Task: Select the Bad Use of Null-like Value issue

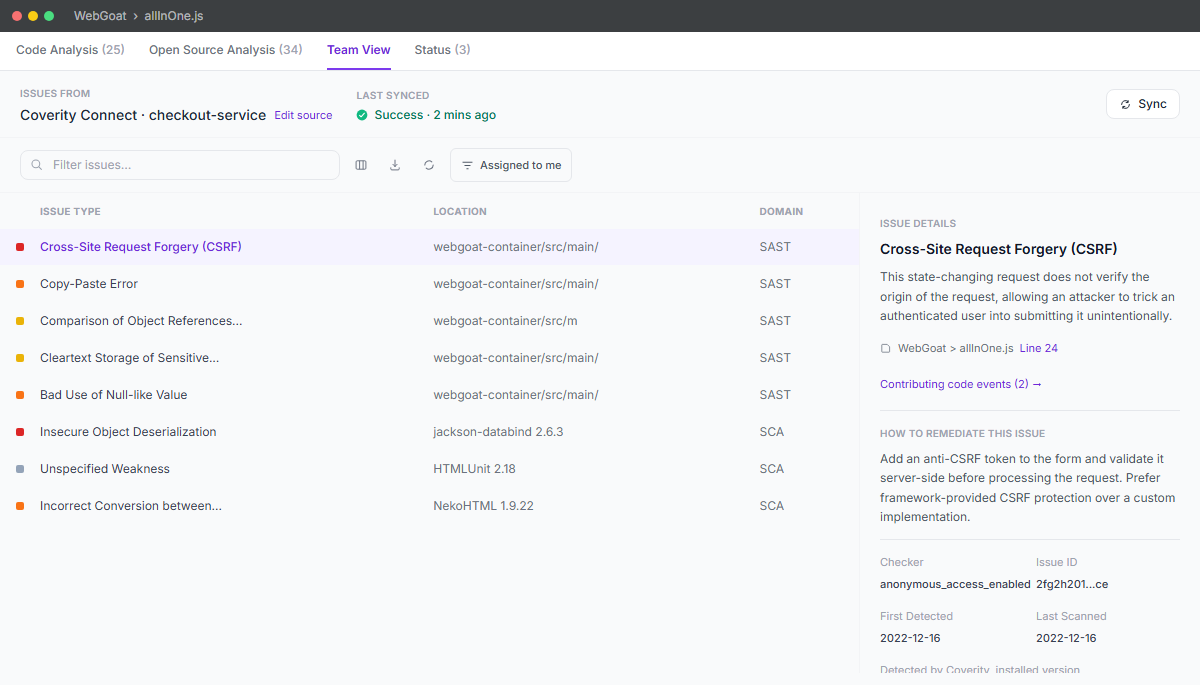Action: tap(430, 395)
